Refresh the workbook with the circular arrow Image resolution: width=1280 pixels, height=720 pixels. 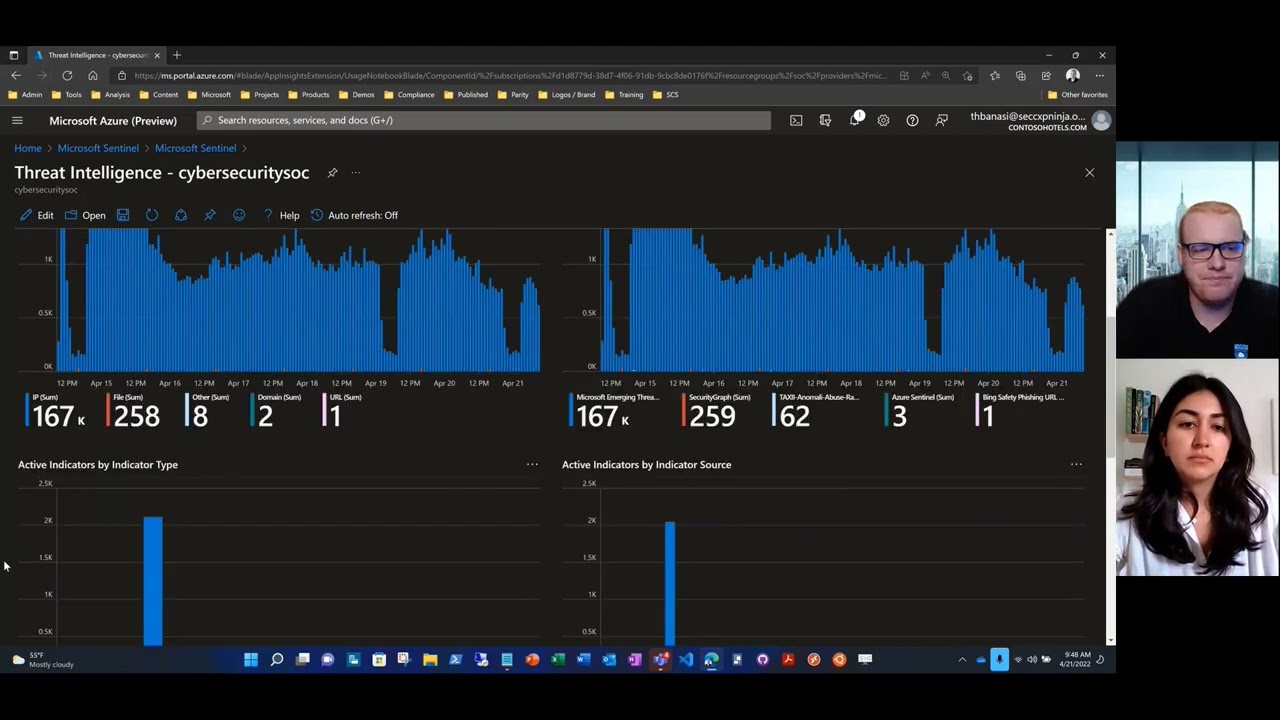(x=152, y=215)
